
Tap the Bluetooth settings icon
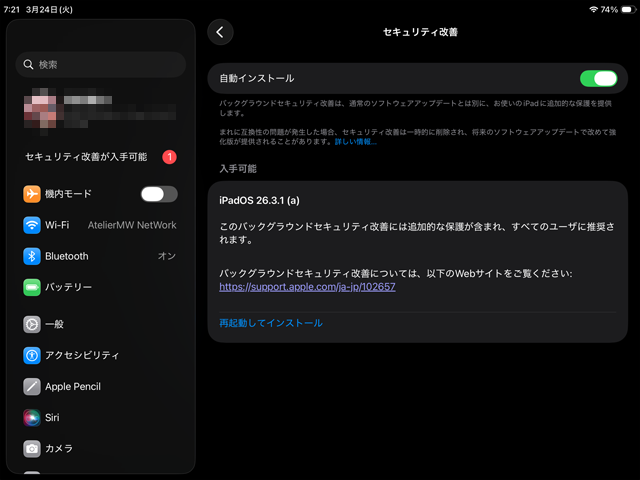32,256
